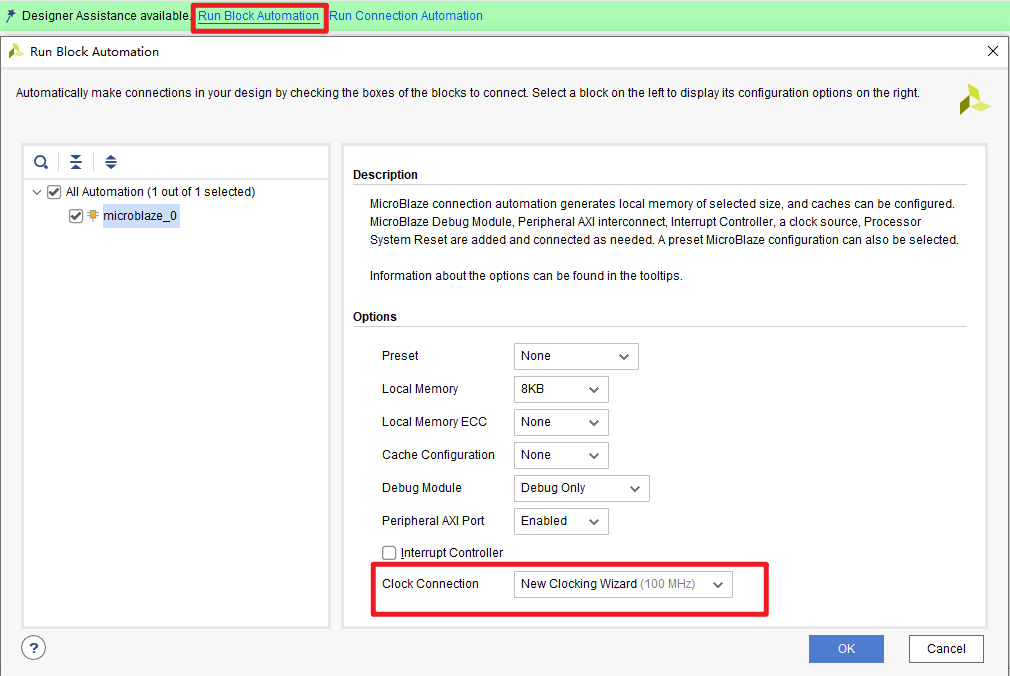
Task: Open the Preset dropdown
Action: tap(576, 356)
